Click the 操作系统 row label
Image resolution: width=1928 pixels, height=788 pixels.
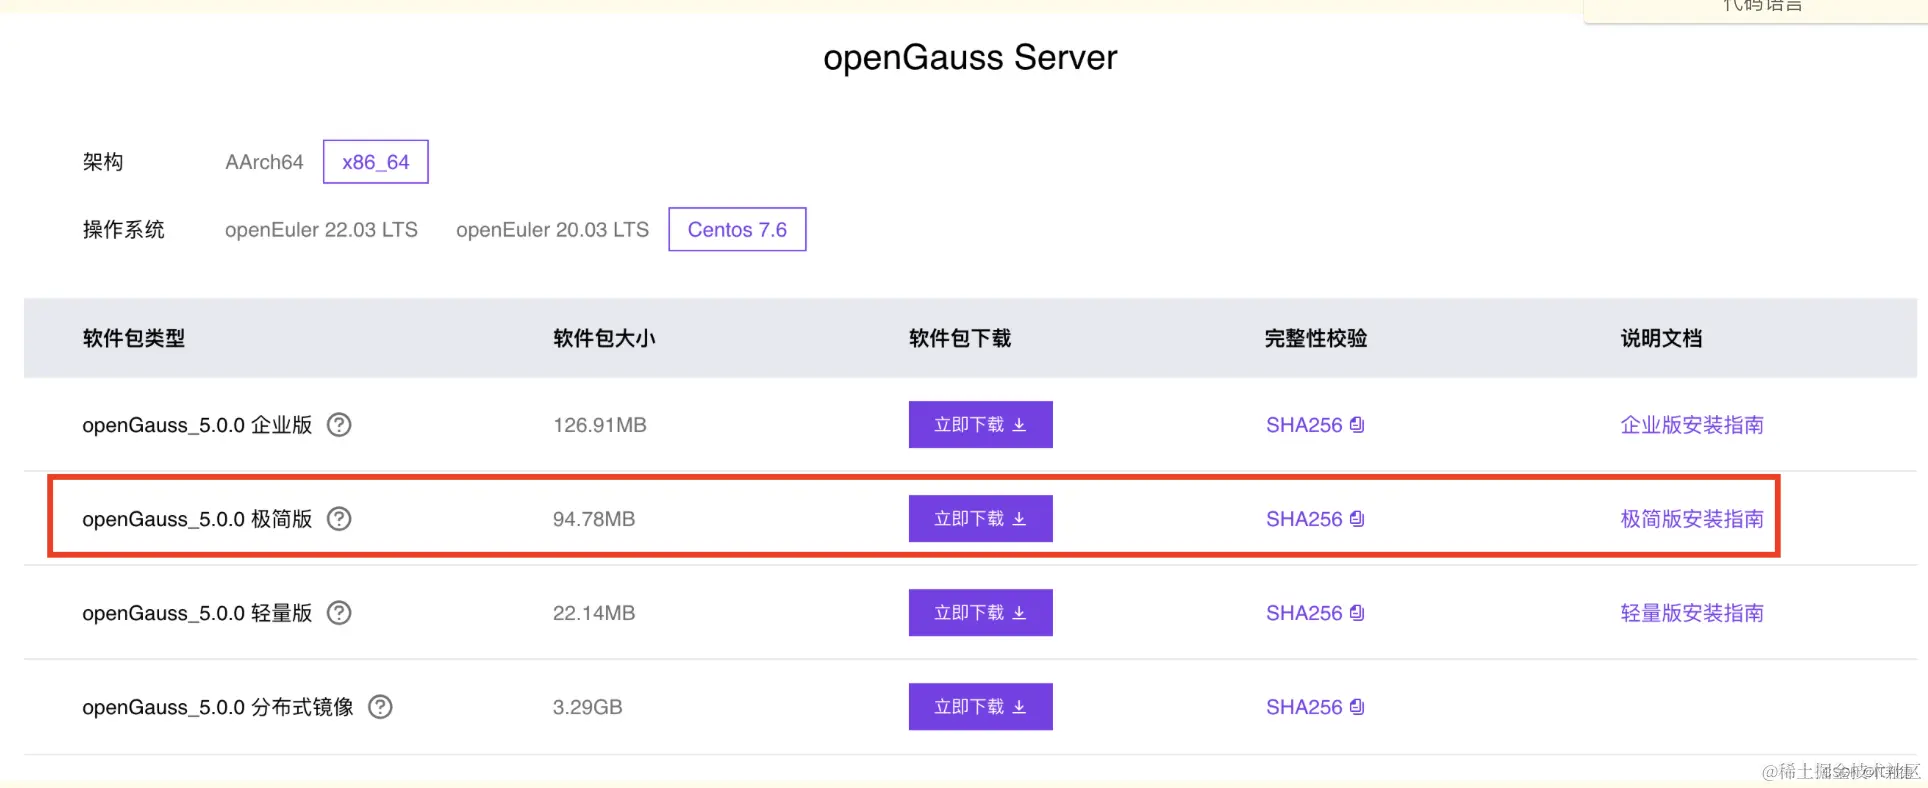[x=123, y=230]
